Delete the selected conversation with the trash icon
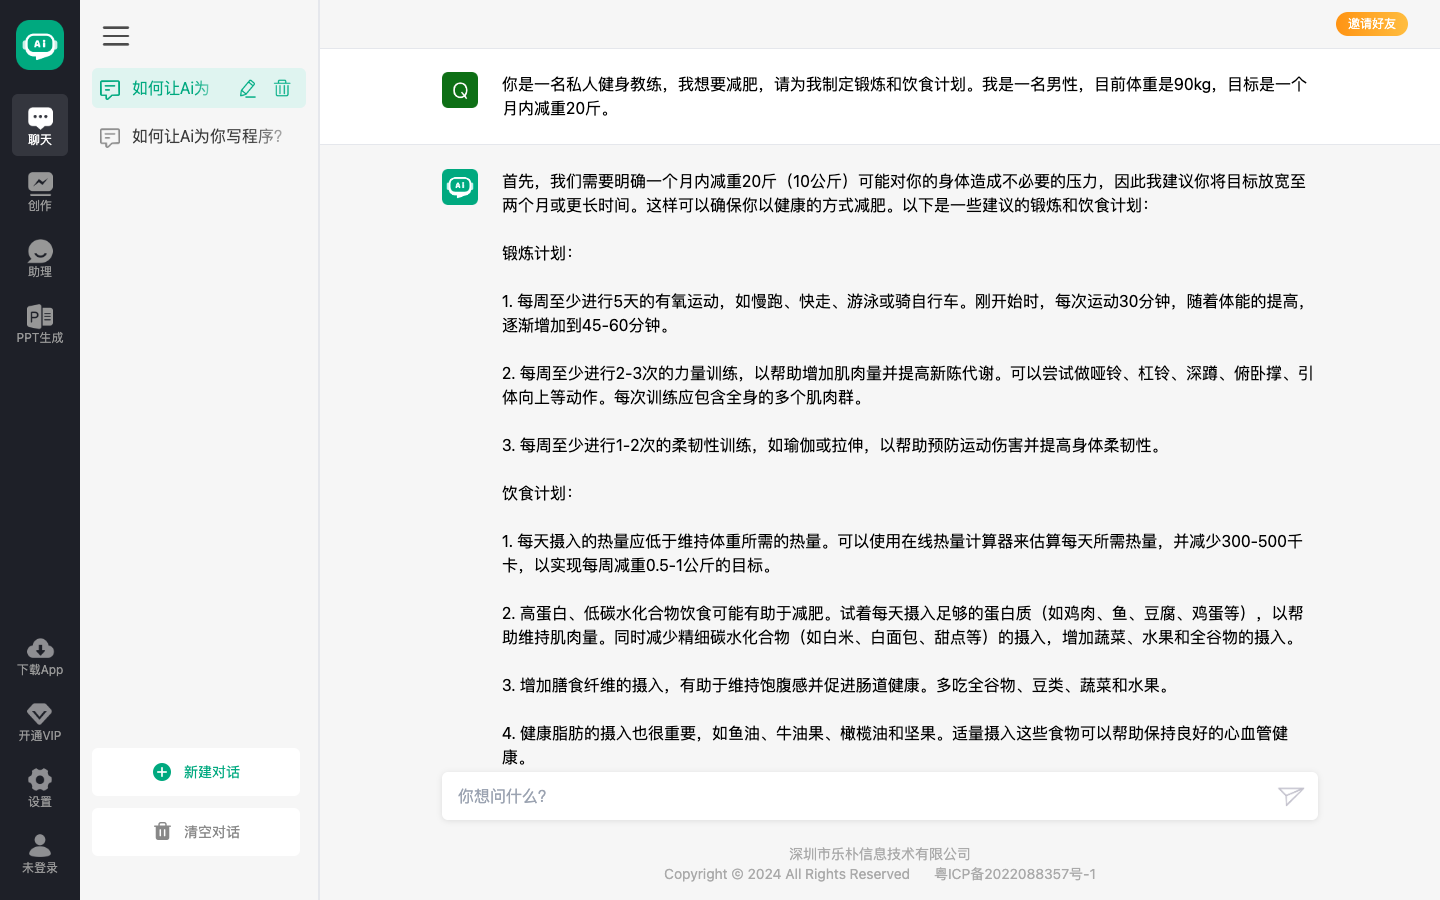 pos(282,89)
